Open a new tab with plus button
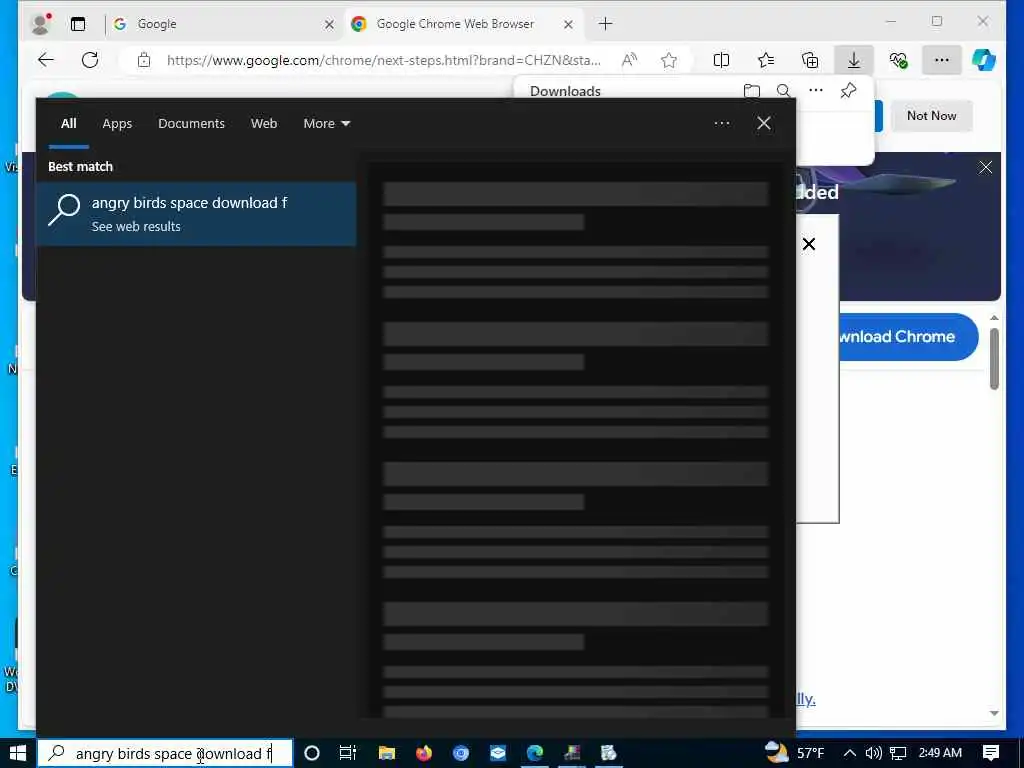Viewport: 1024px width, 768px height. (x=605, y=24)
